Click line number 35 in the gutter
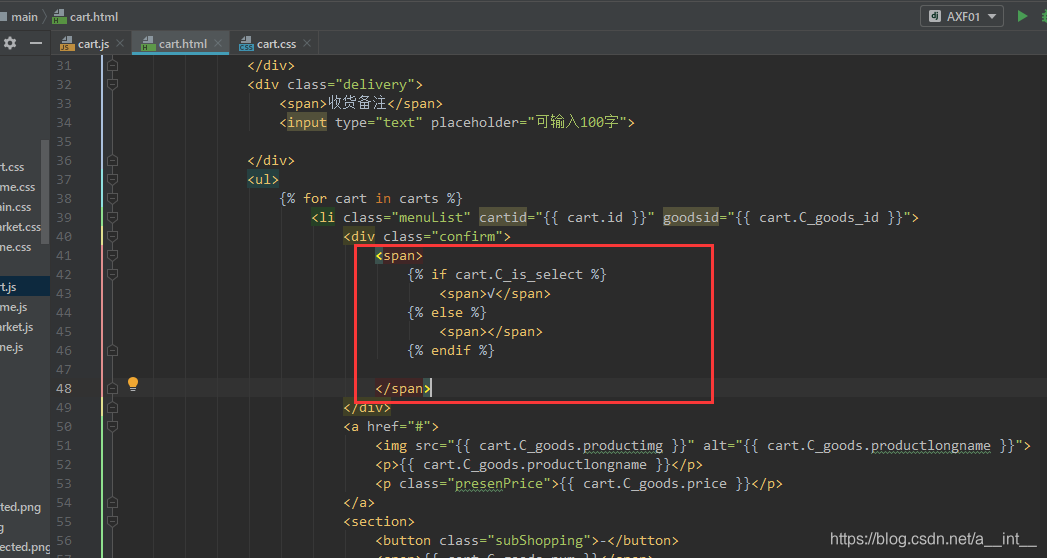The height and width of the screenshot is (558, 1047). pos(63,142)
